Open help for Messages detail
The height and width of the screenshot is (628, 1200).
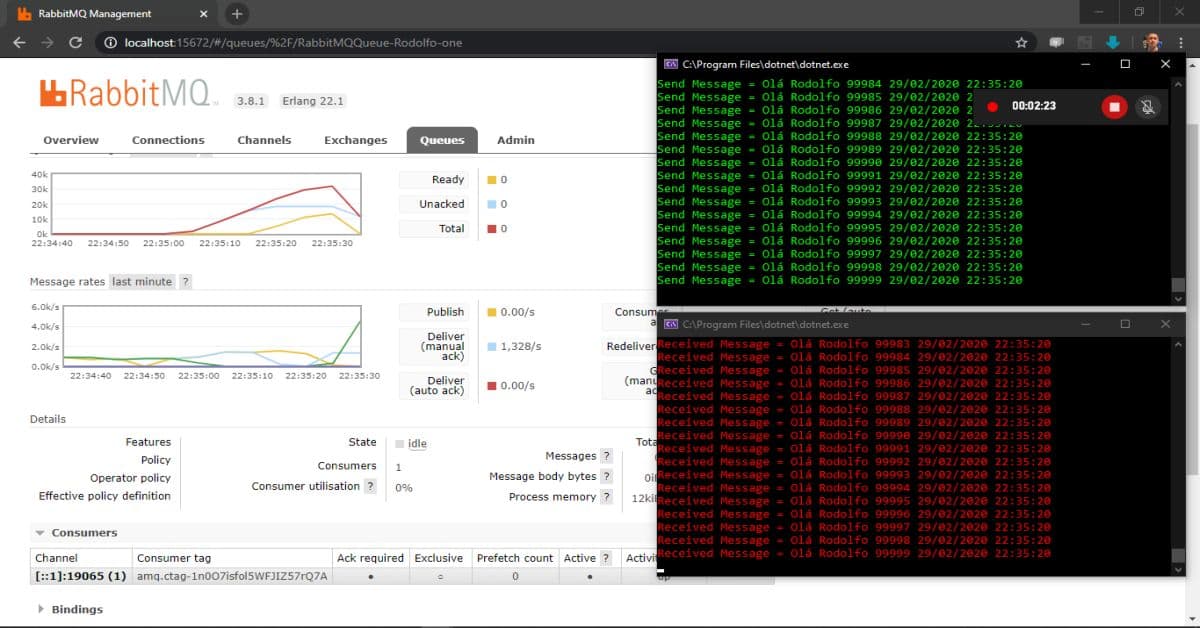click(606, 456)
